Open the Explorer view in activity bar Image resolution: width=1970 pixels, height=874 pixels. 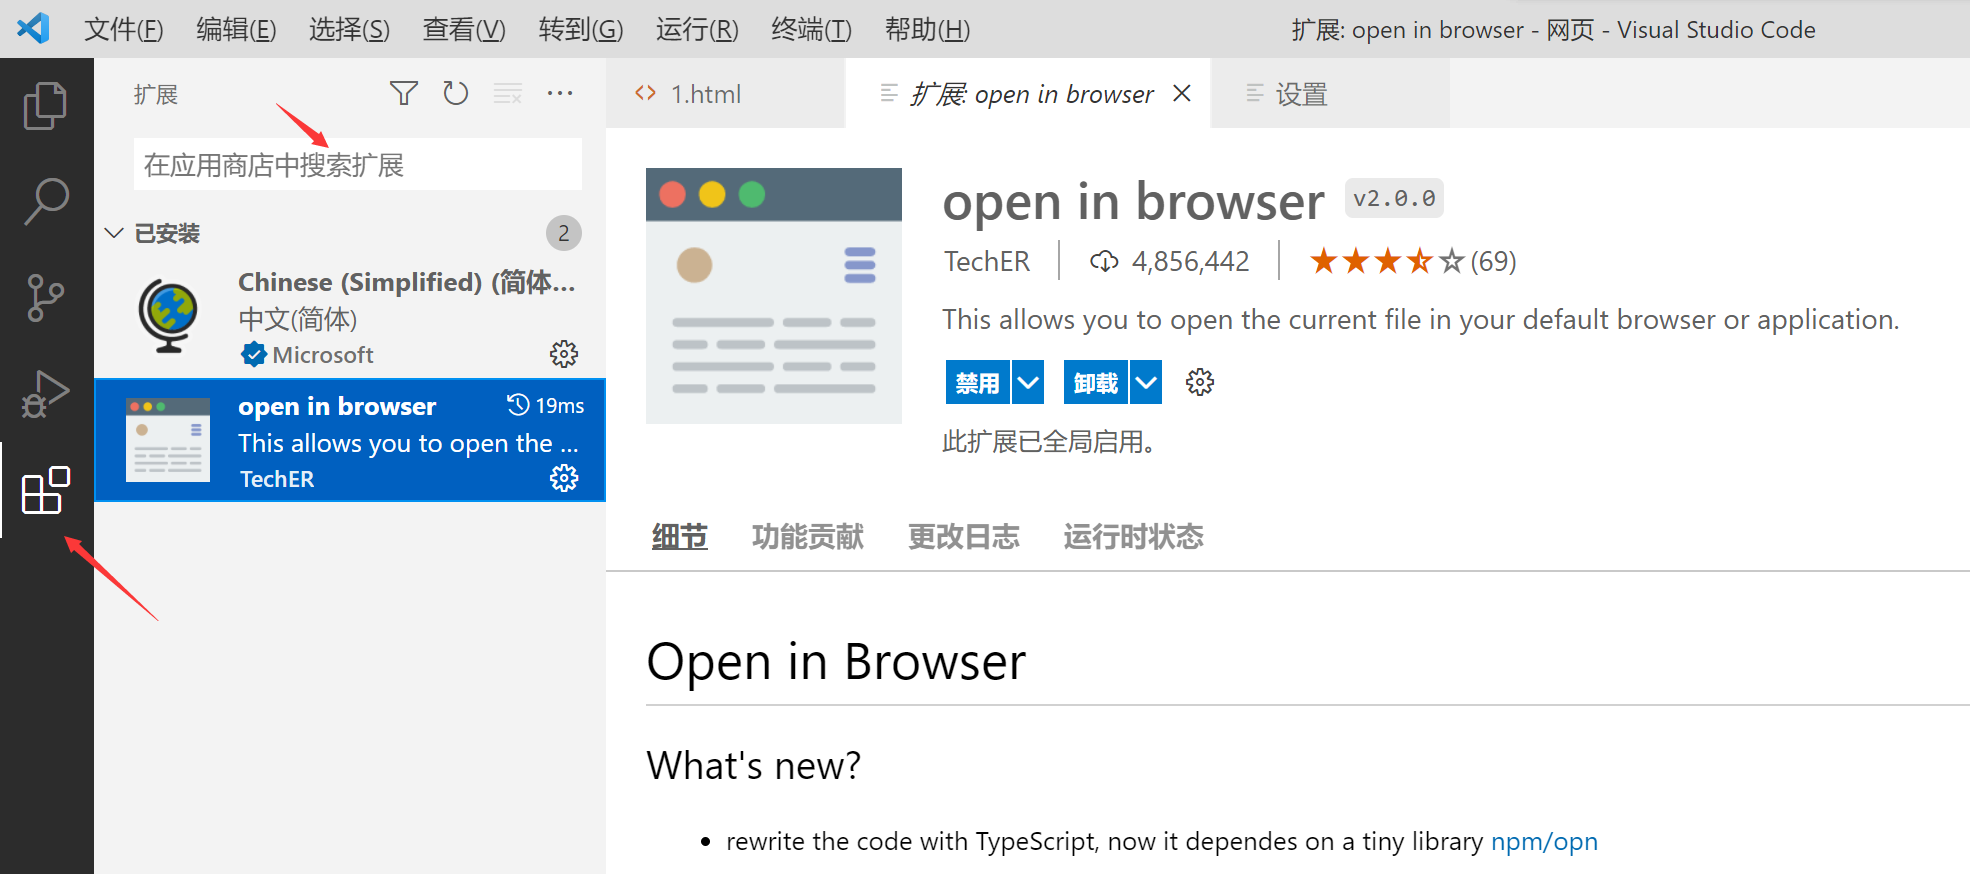tap(45, 105)
